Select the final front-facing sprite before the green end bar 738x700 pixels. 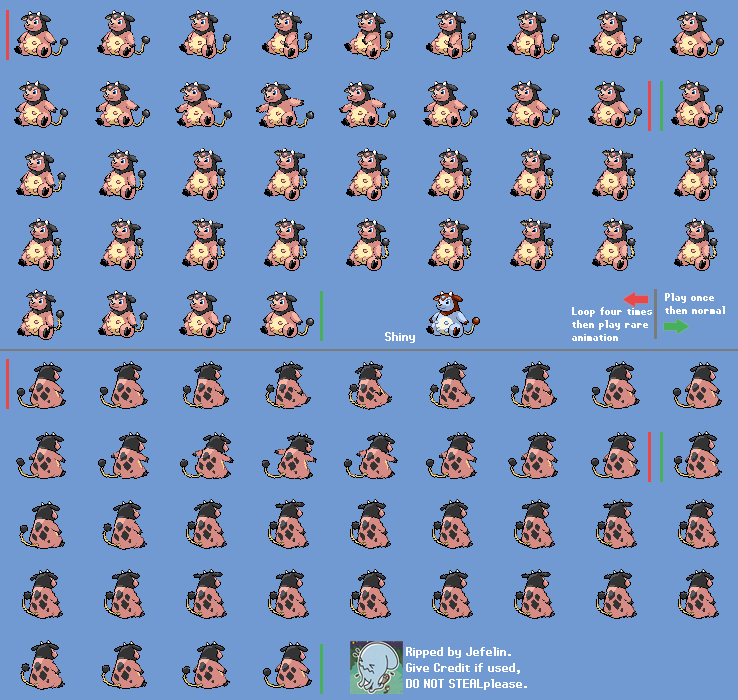pyautogui.click(x=287, y=314)
